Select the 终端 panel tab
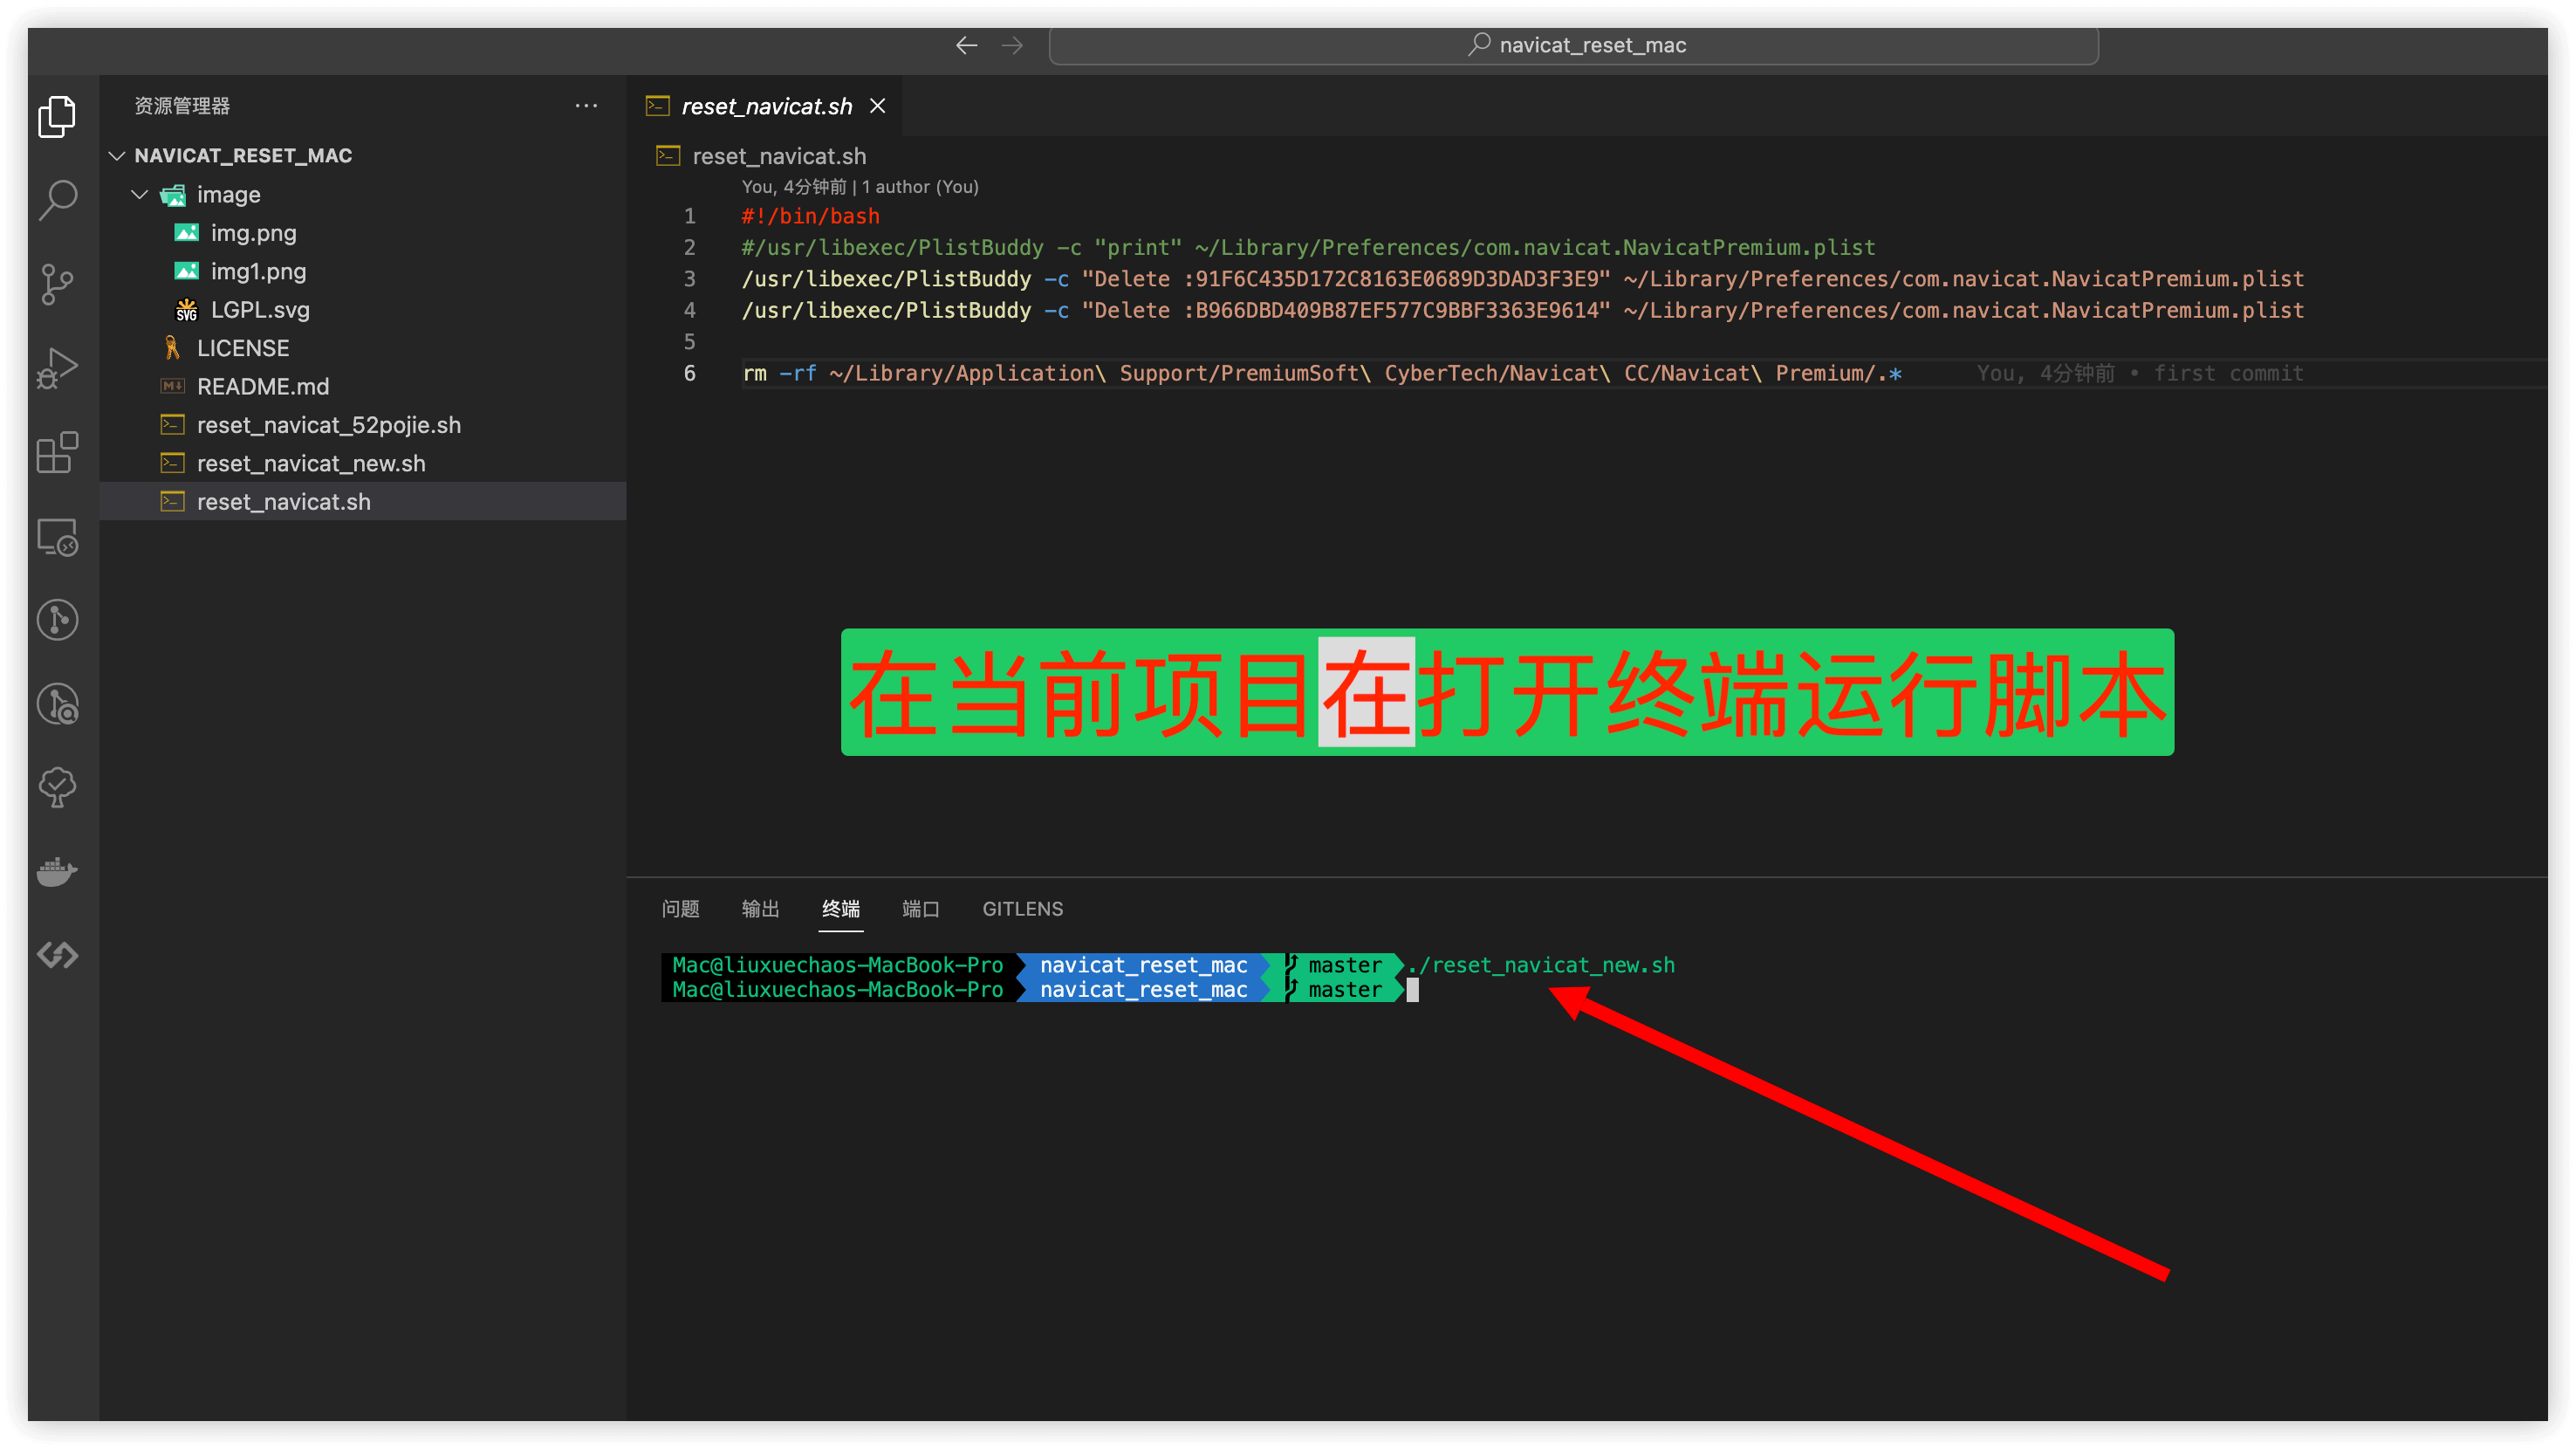This screenshot has height=1449, width=2576. [840, 909]
